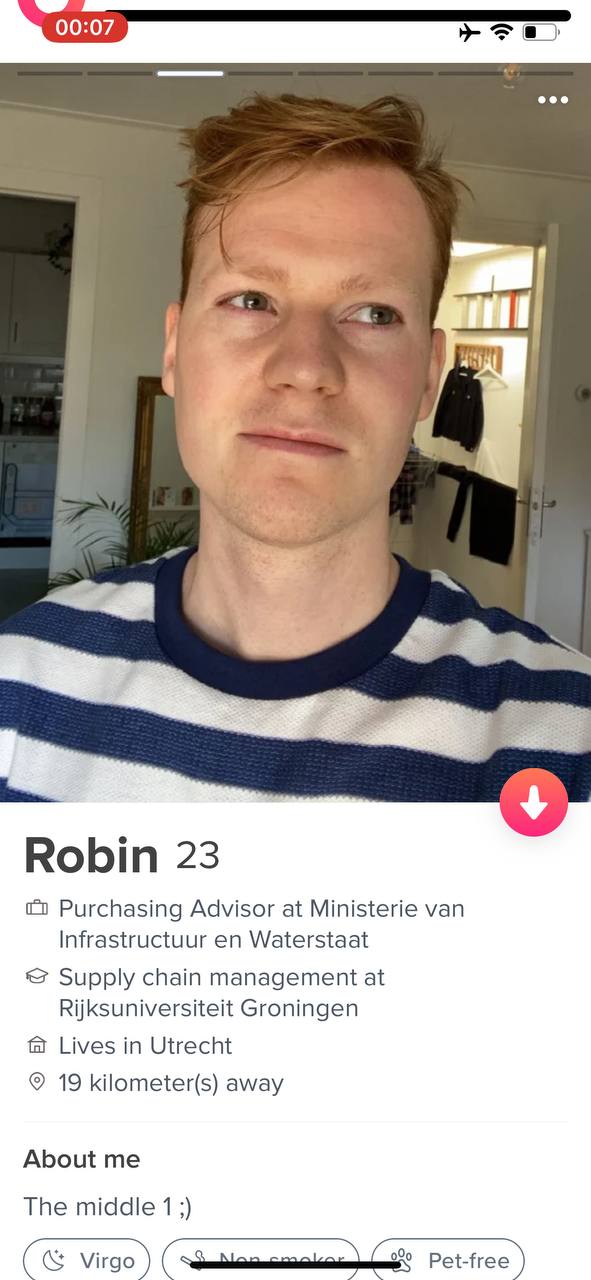Jump to the first photo segment indicator
The height and width of the screenshot is (1280, 591).
pos(50,73)
